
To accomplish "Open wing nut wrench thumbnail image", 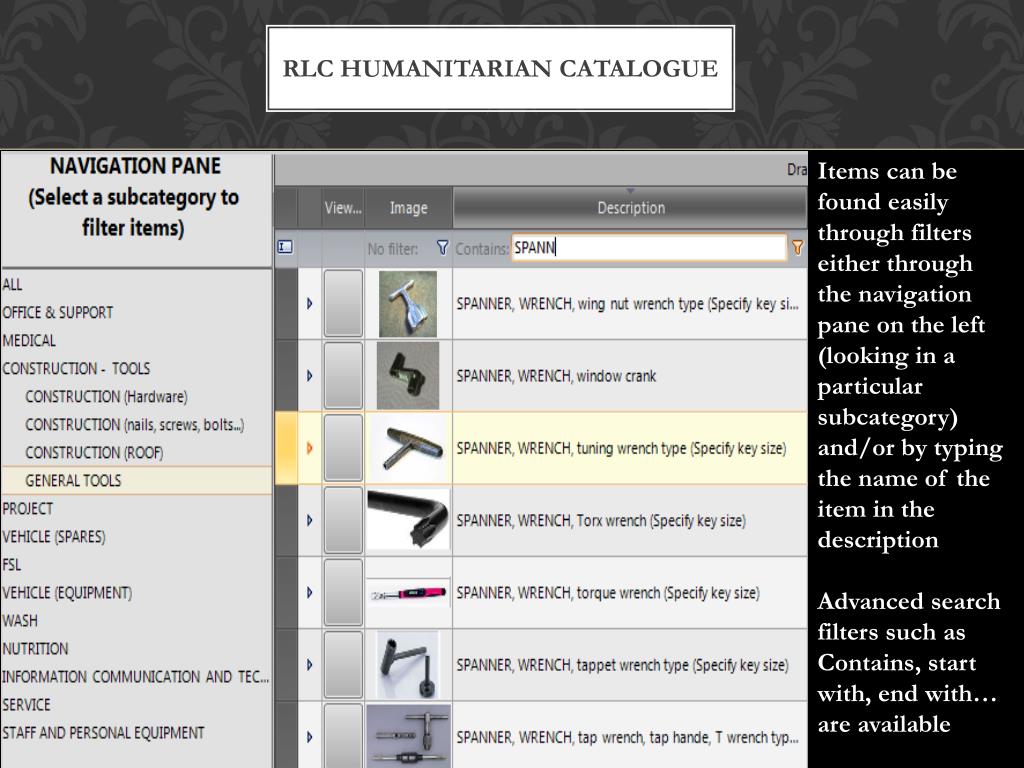I will click(408, 304).
